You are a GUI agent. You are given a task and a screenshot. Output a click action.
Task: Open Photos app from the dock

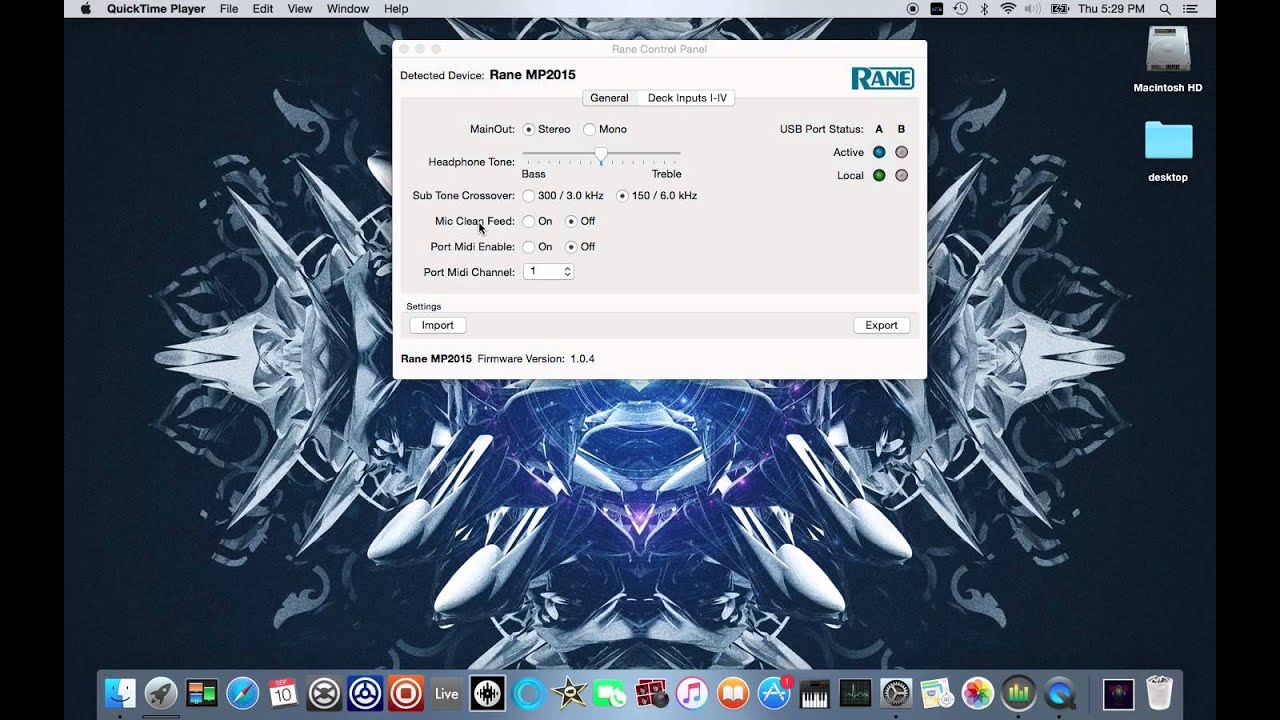click(978, 693)
